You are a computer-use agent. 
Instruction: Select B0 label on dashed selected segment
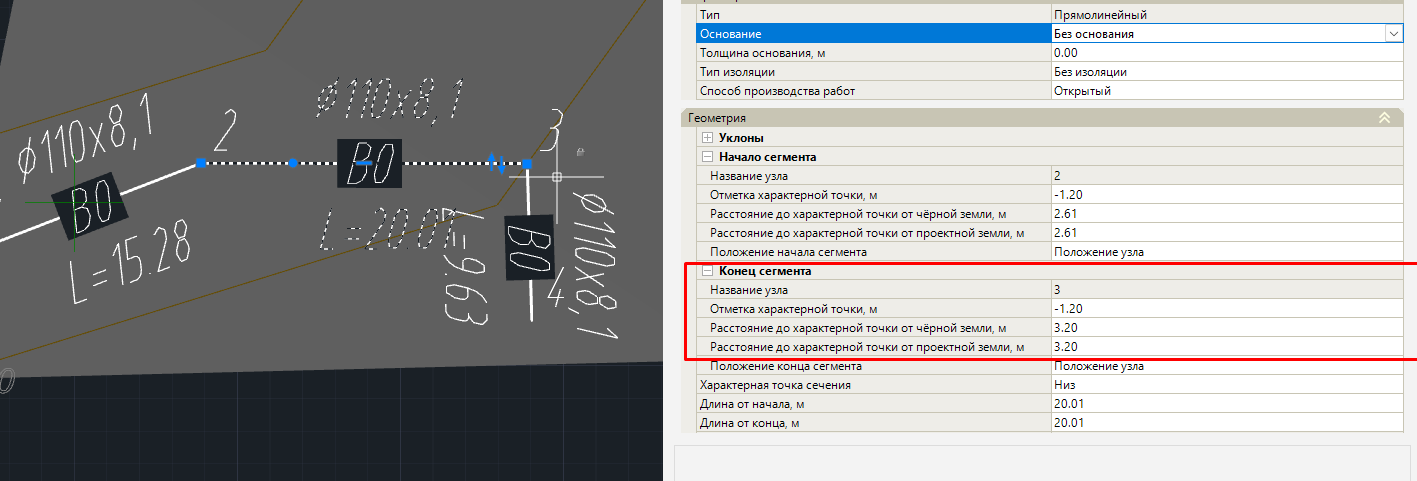(x=369, y=164)
